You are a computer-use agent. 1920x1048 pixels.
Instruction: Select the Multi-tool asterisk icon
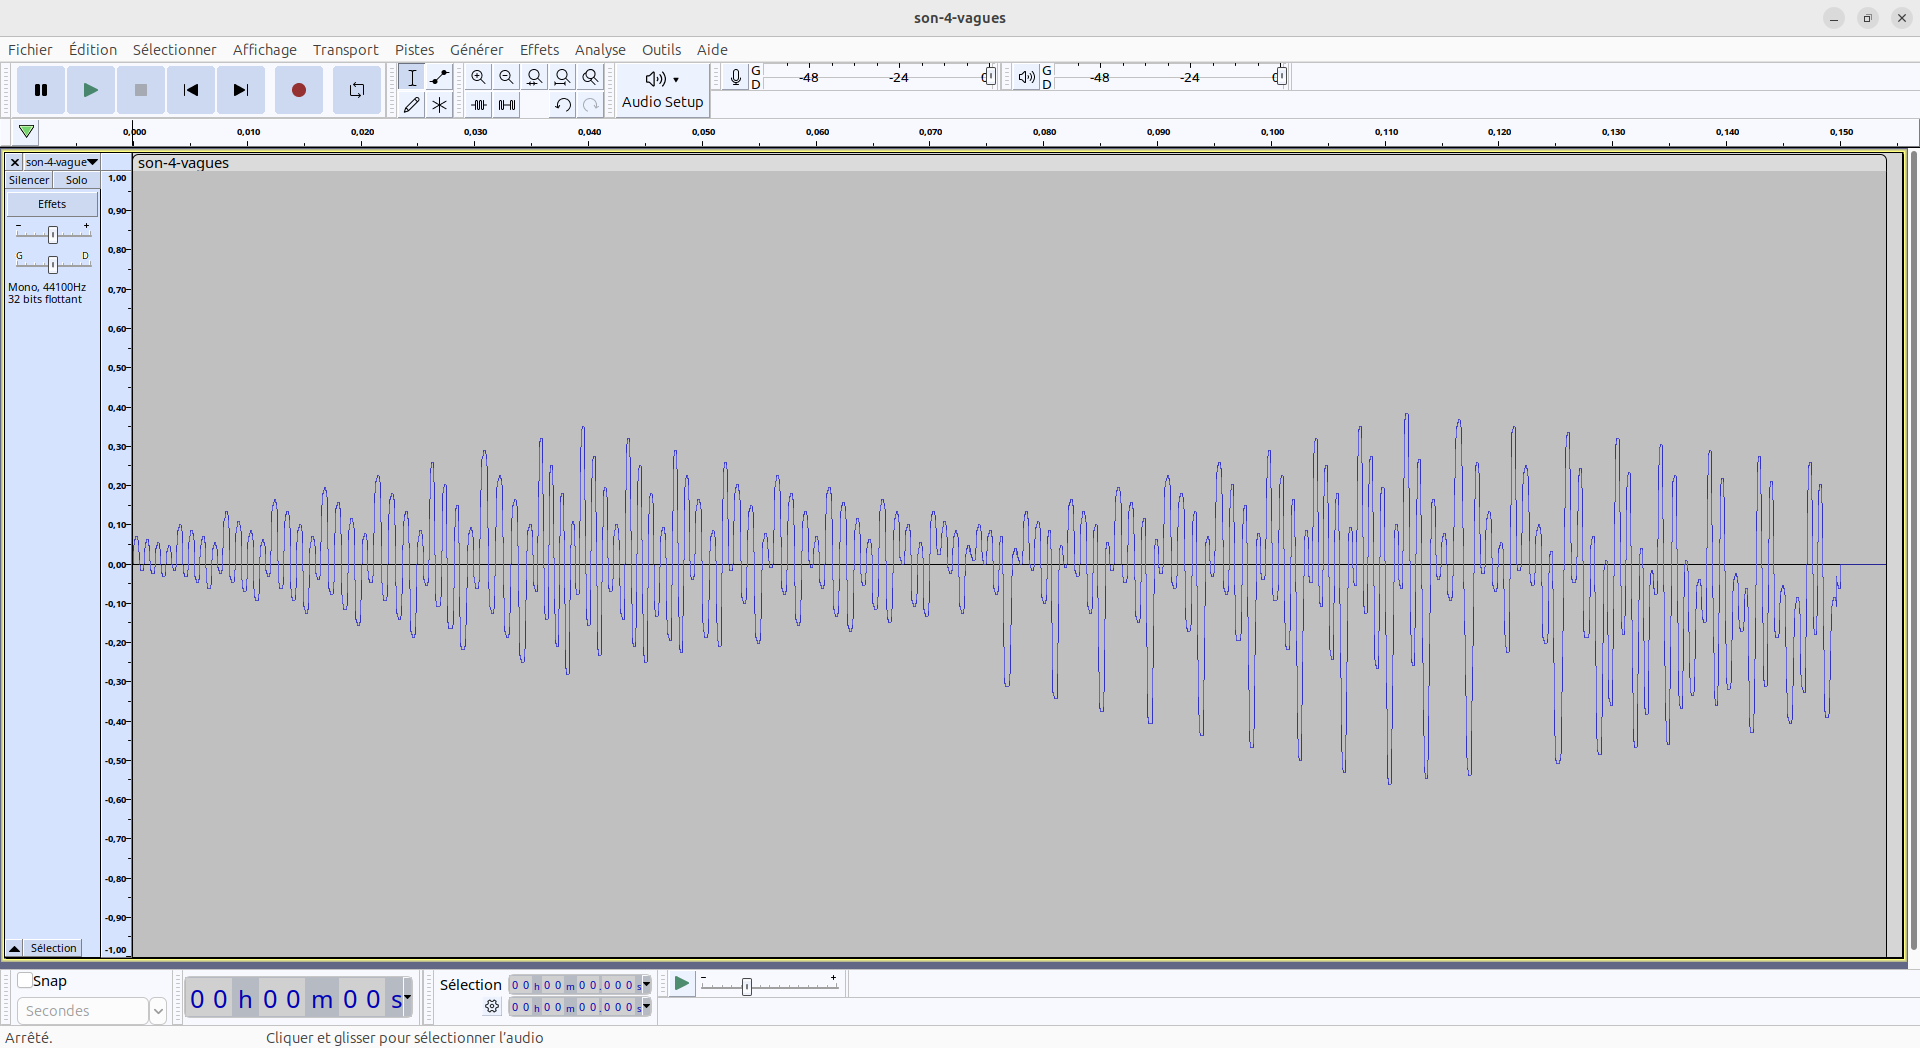(439, 105)
